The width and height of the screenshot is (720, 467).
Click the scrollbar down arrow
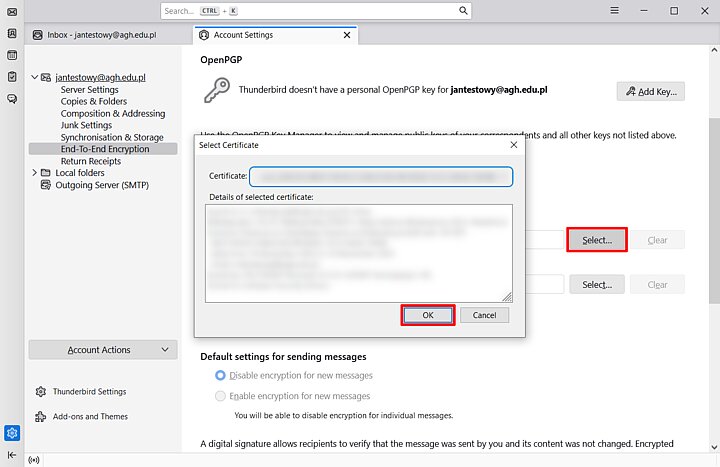(714, 447)
